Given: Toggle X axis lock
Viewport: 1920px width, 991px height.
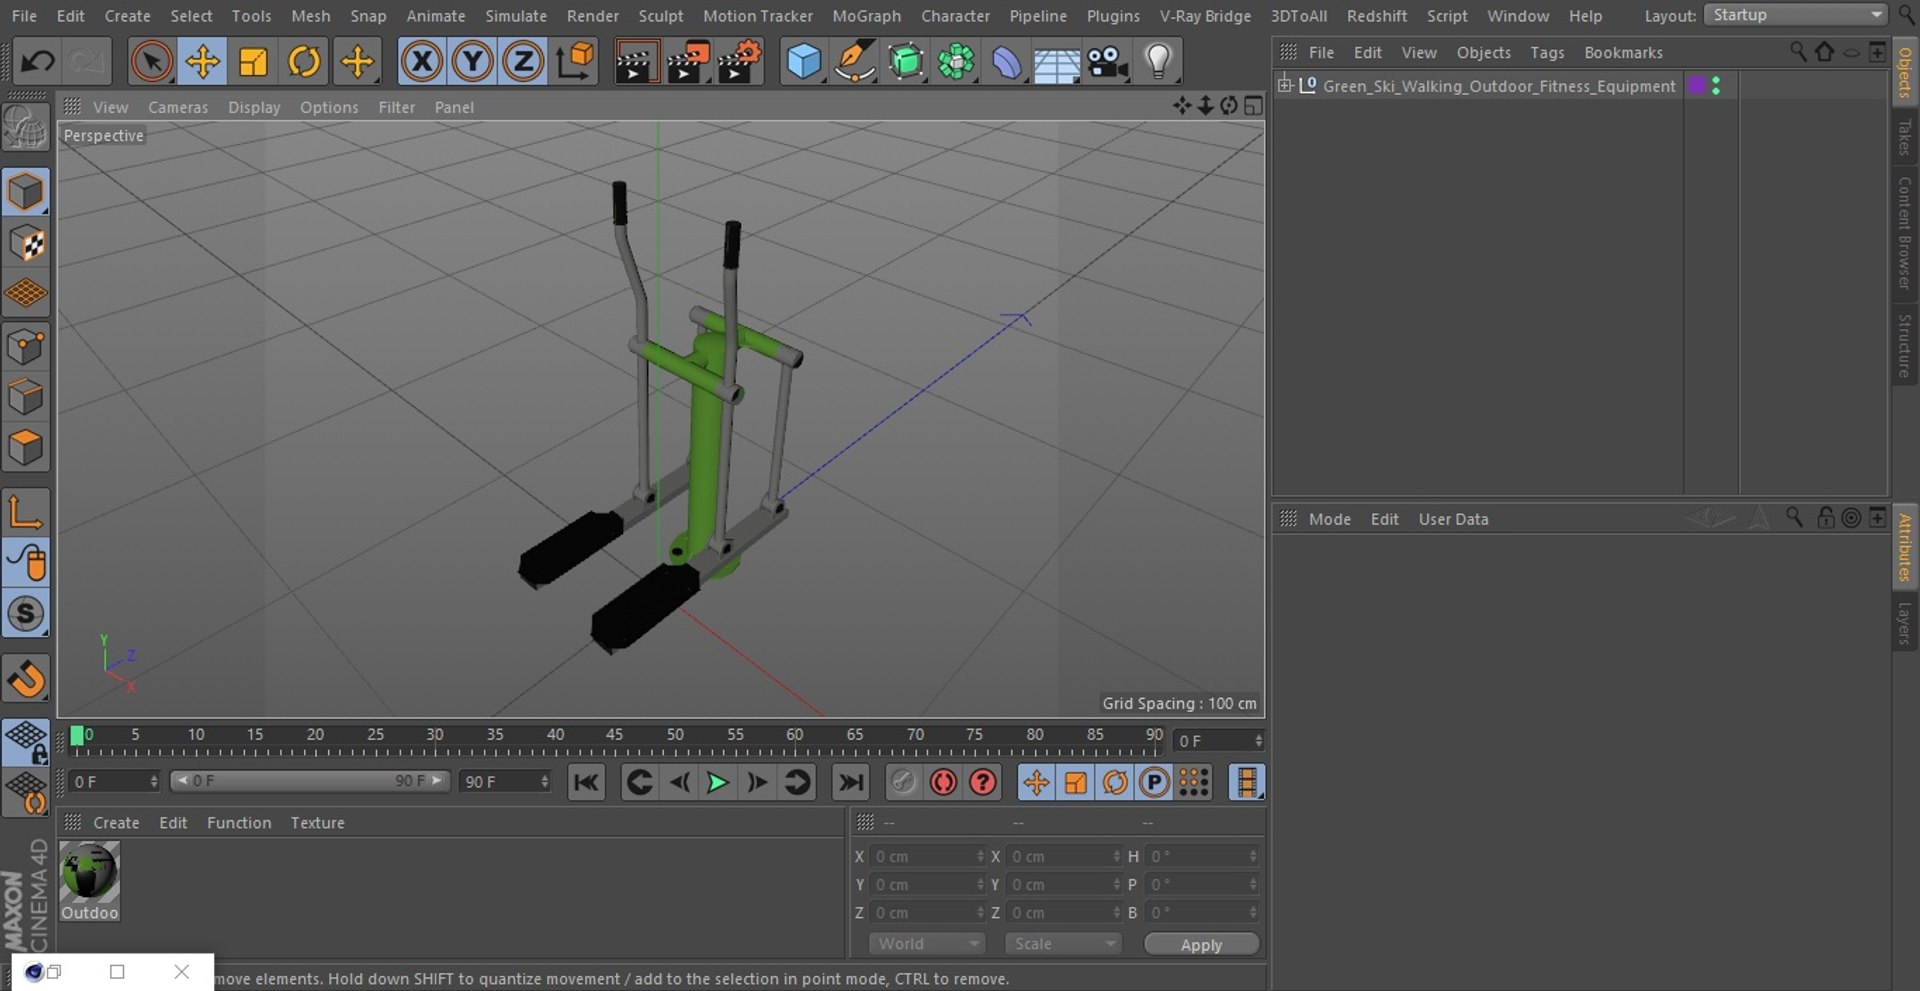Looking at the screenshot, I should (x=422, y=62).
